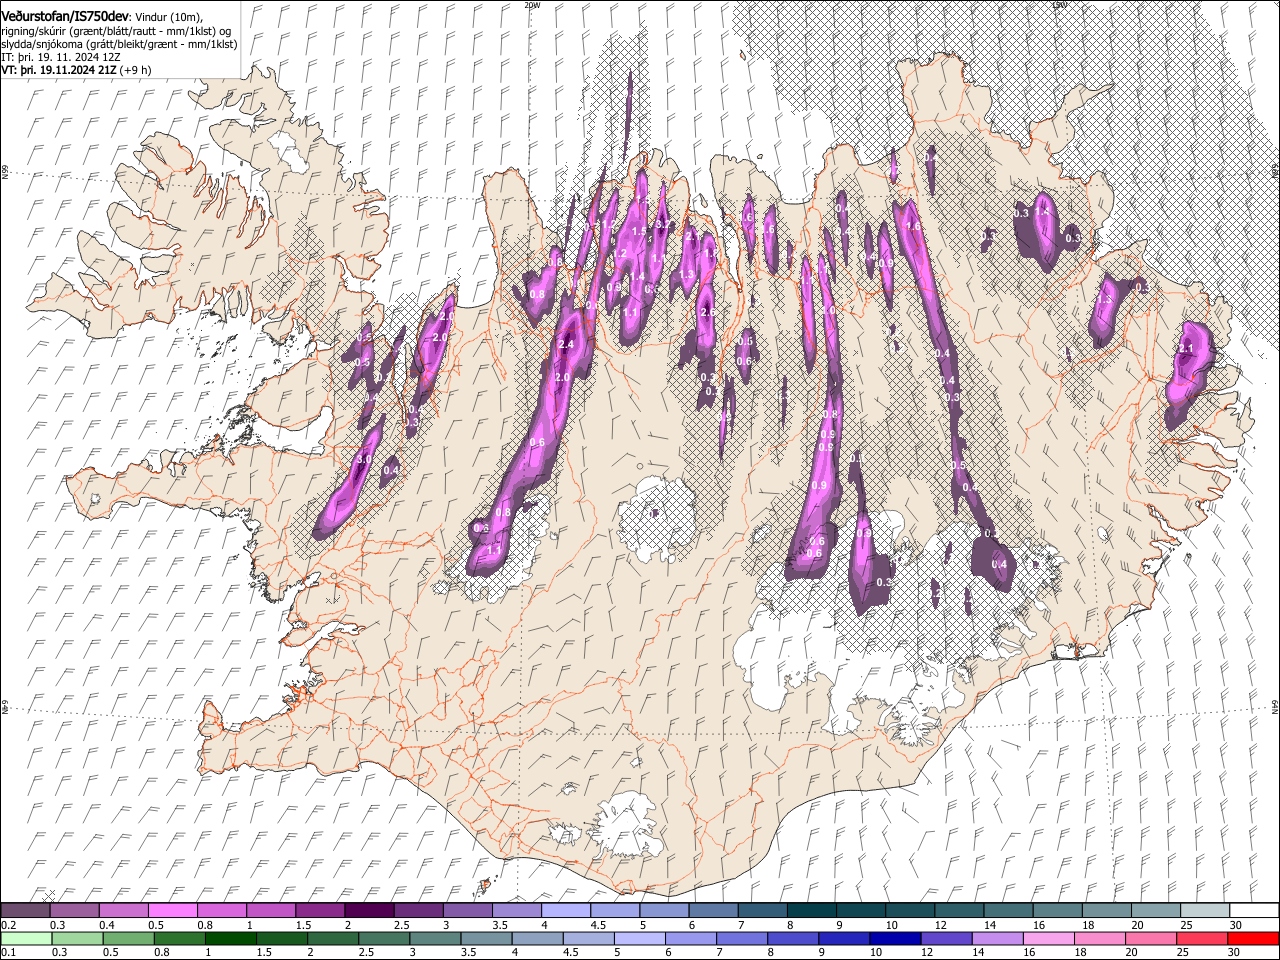Click the '(+9 h)' forecast offset text
The width and height of the screenshot is (1280, 960).
click(x=136, y=70)
